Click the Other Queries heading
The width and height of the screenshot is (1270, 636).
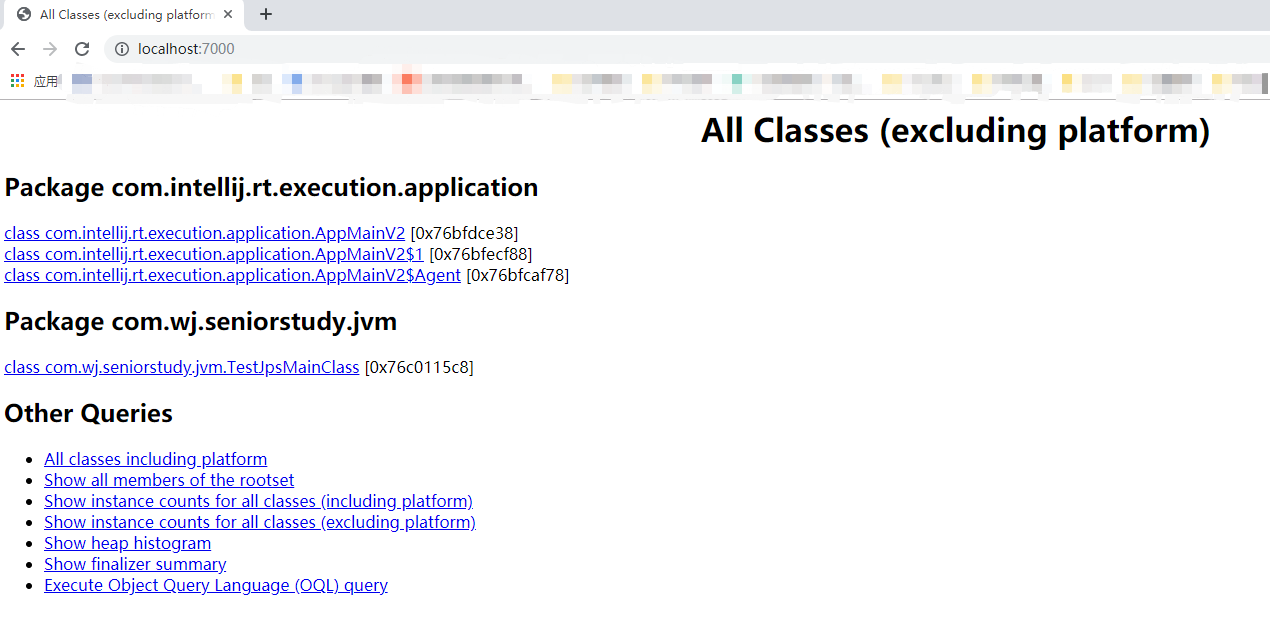tap(88, 413)
